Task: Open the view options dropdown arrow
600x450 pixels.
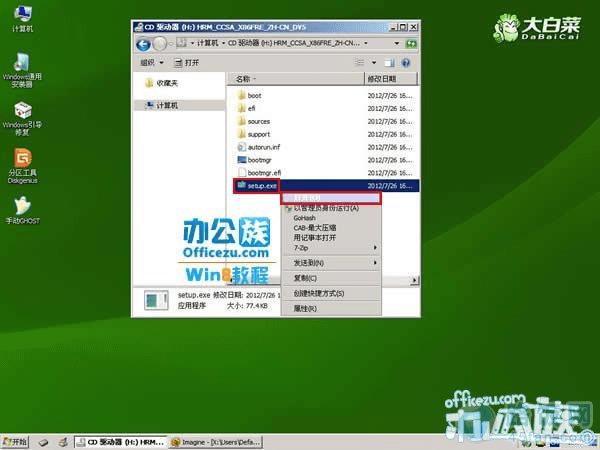Action: click(374, 62)
